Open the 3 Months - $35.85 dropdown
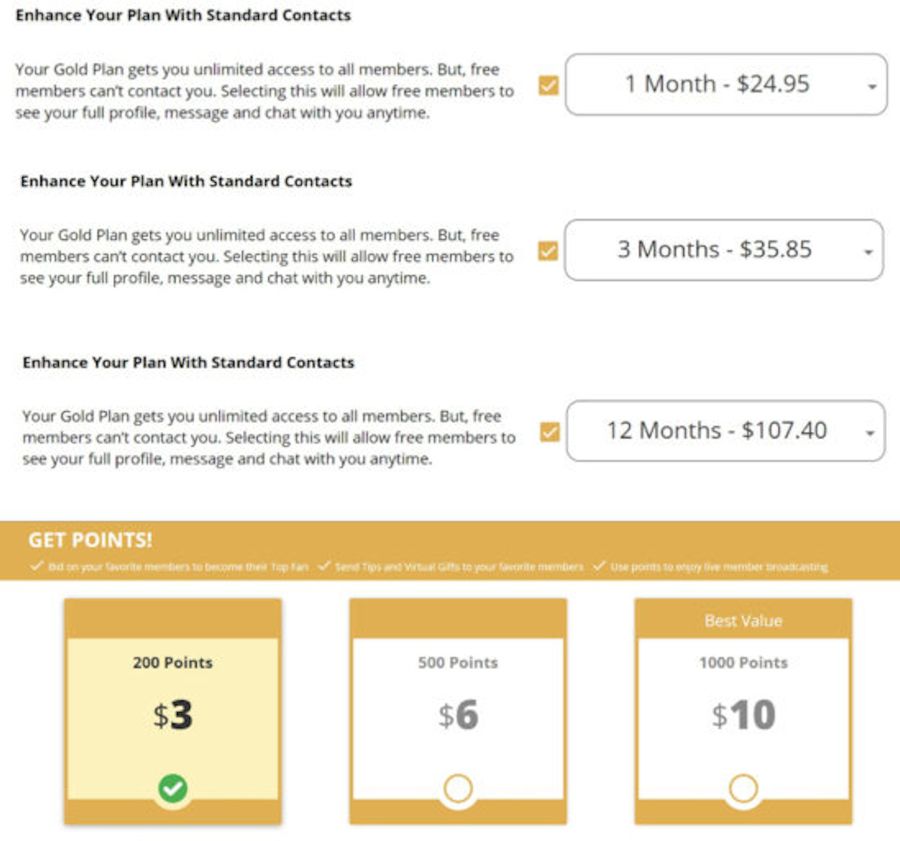900x841 pixels. point(724,250)
